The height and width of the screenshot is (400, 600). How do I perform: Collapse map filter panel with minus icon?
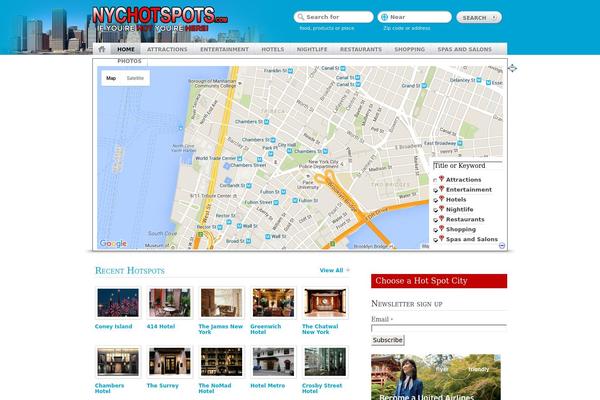click(x=502, y=245)
